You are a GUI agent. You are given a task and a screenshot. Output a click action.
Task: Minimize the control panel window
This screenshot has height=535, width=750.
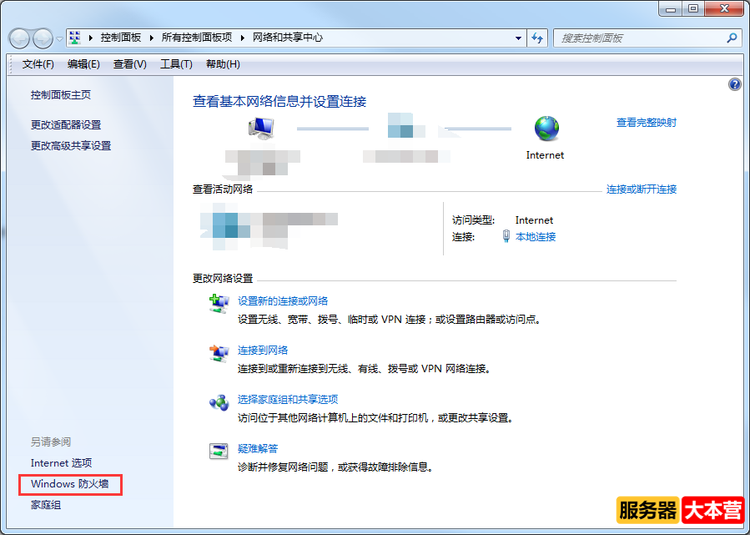coord(671,9)
